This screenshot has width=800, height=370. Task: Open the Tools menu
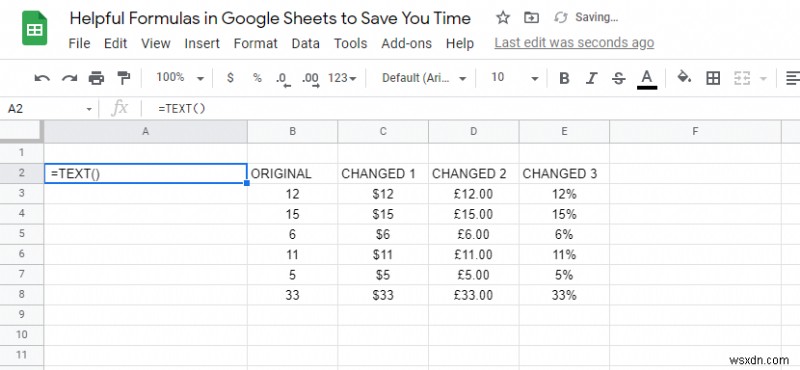[351, 43]
